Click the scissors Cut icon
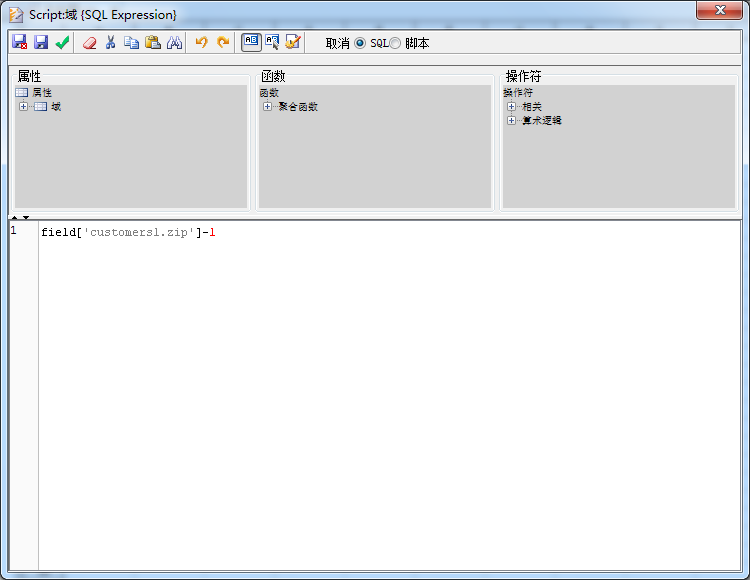This screenshot has height=580, width=750. (x=110, y=43)
